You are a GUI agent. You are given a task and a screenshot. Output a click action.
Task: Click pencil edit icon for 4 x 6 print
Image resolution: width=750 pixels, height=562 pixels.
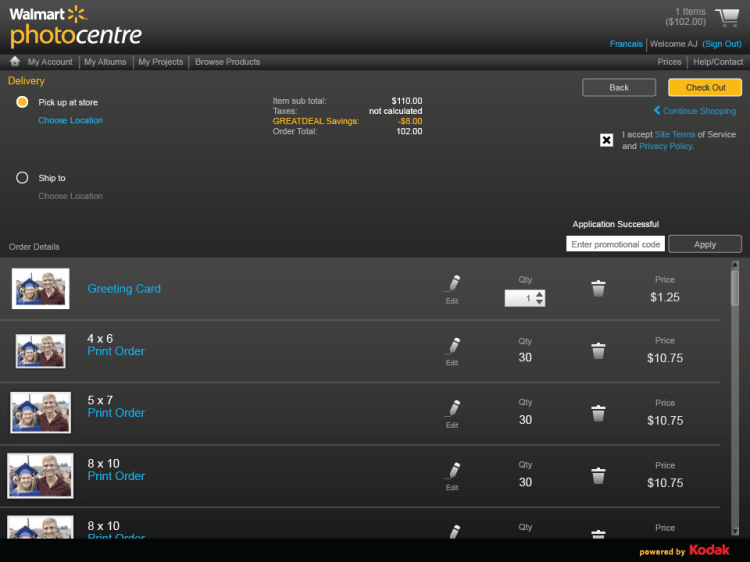coord(452,349)
